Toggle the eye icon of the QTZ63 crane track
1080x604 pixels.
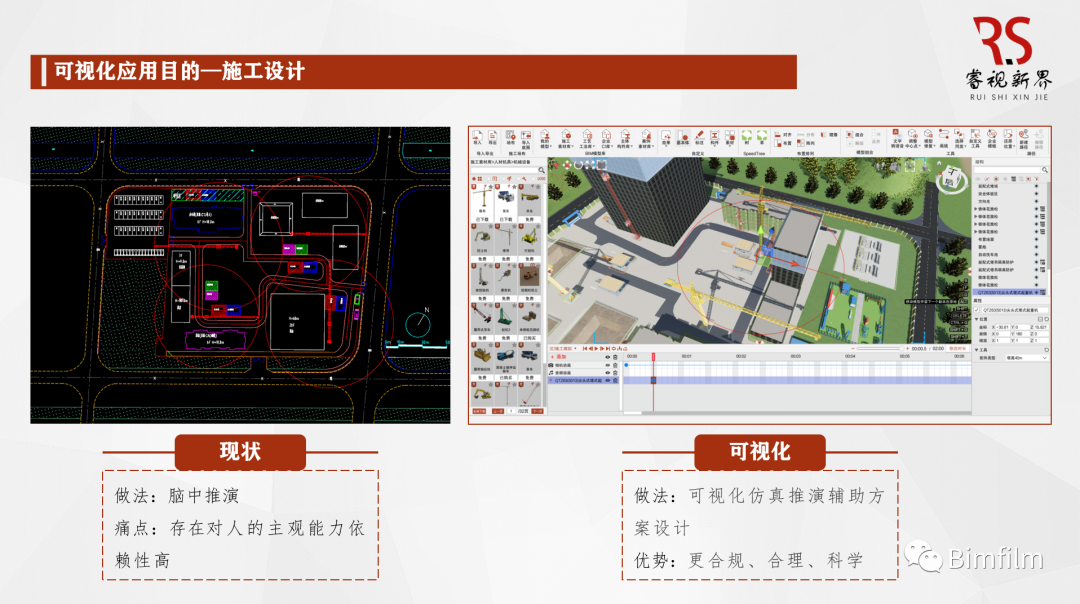608,381
